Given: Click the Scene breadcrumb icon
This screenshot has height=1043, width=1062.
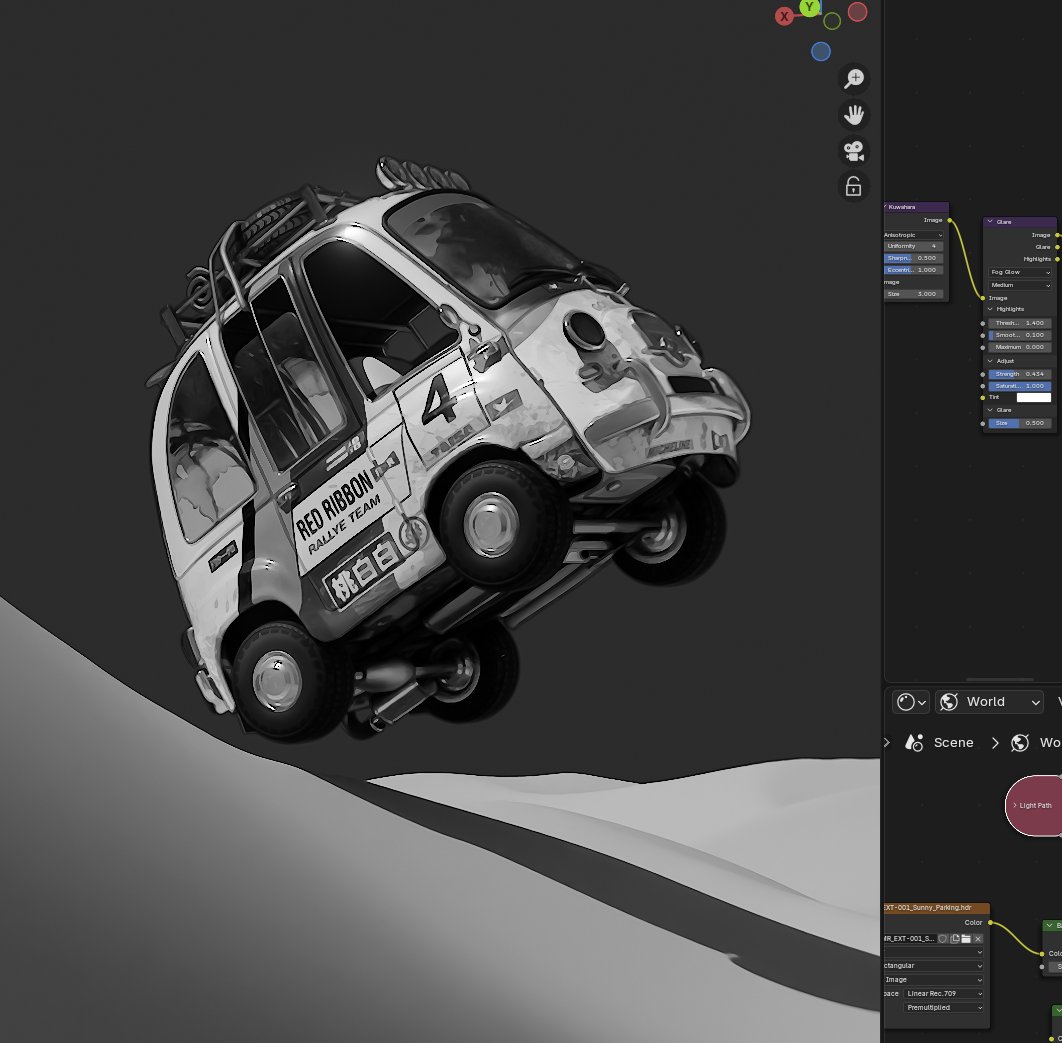Looking at the screenshot, I should 914,742.
